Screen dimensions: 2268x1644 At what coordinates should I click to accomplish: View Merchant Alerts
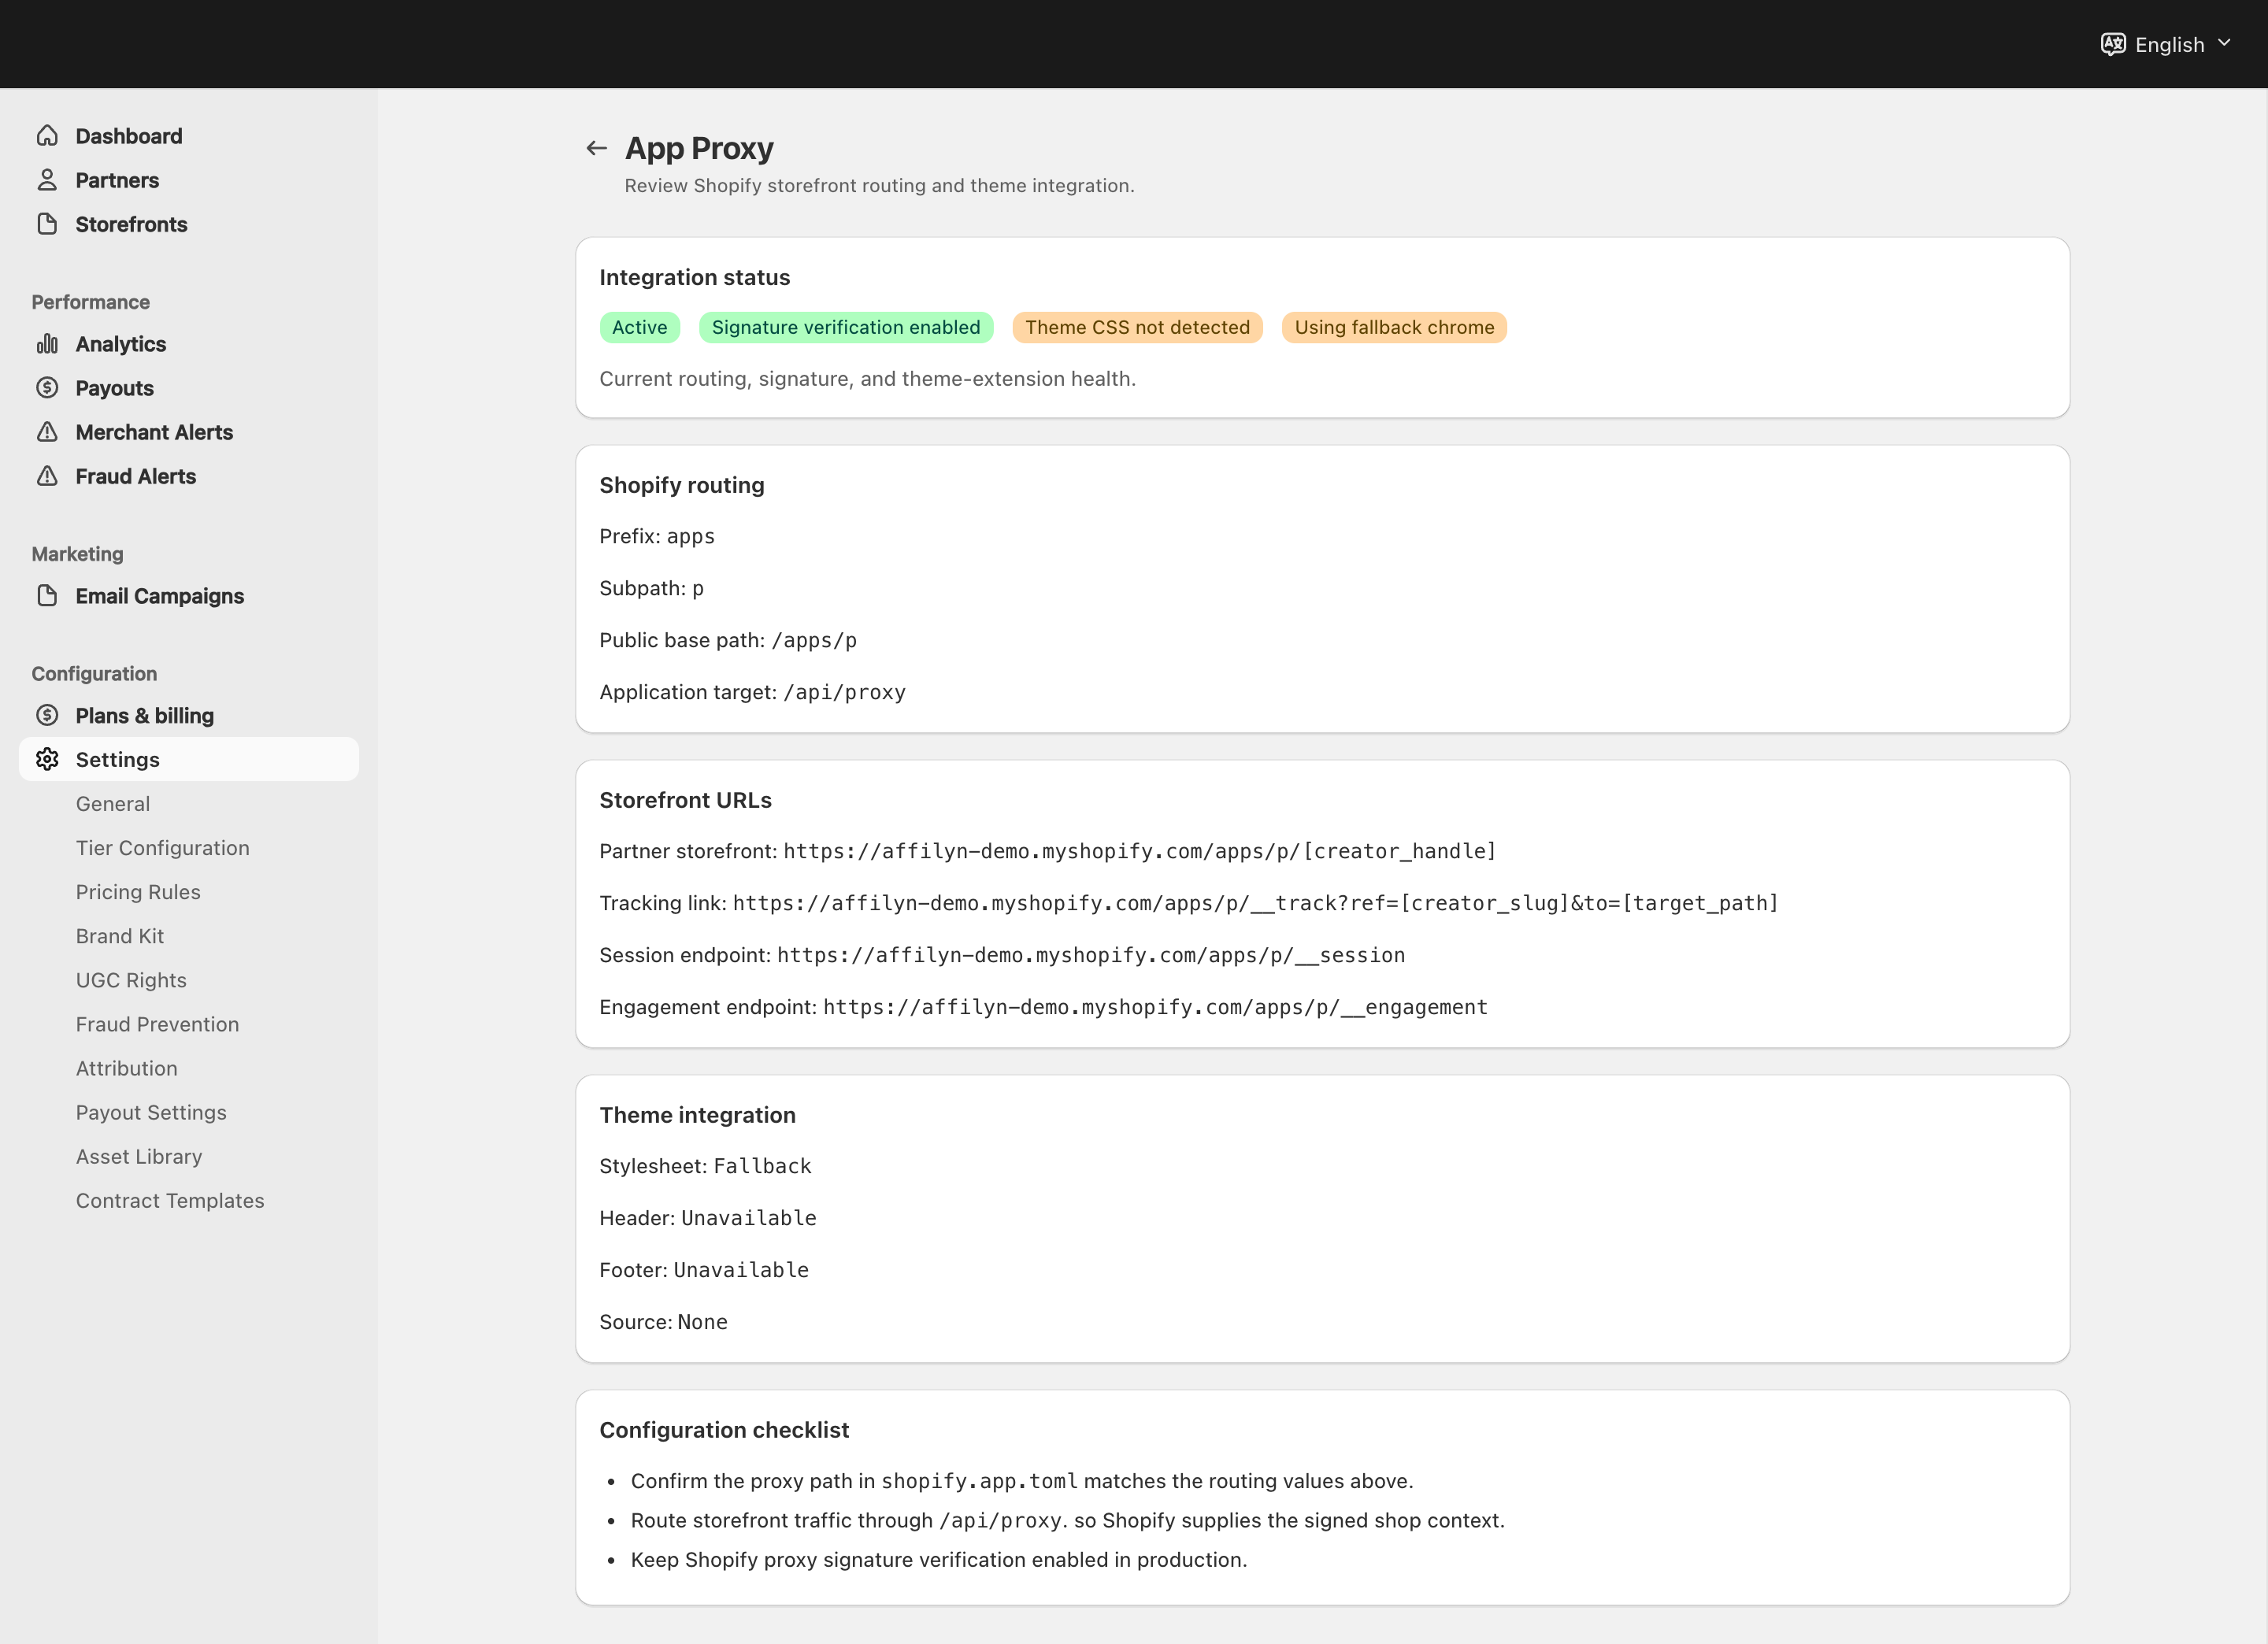189,431
